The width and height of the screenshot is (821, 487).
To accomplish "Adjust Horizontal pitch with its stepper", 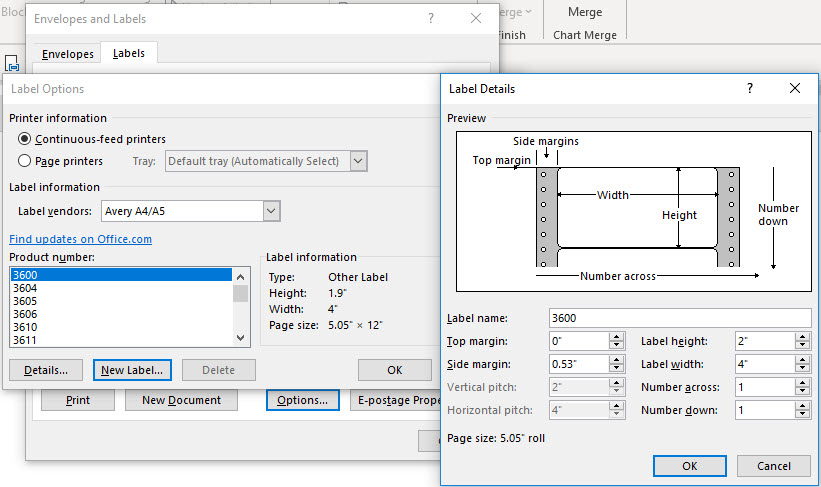I will [617, 411].
